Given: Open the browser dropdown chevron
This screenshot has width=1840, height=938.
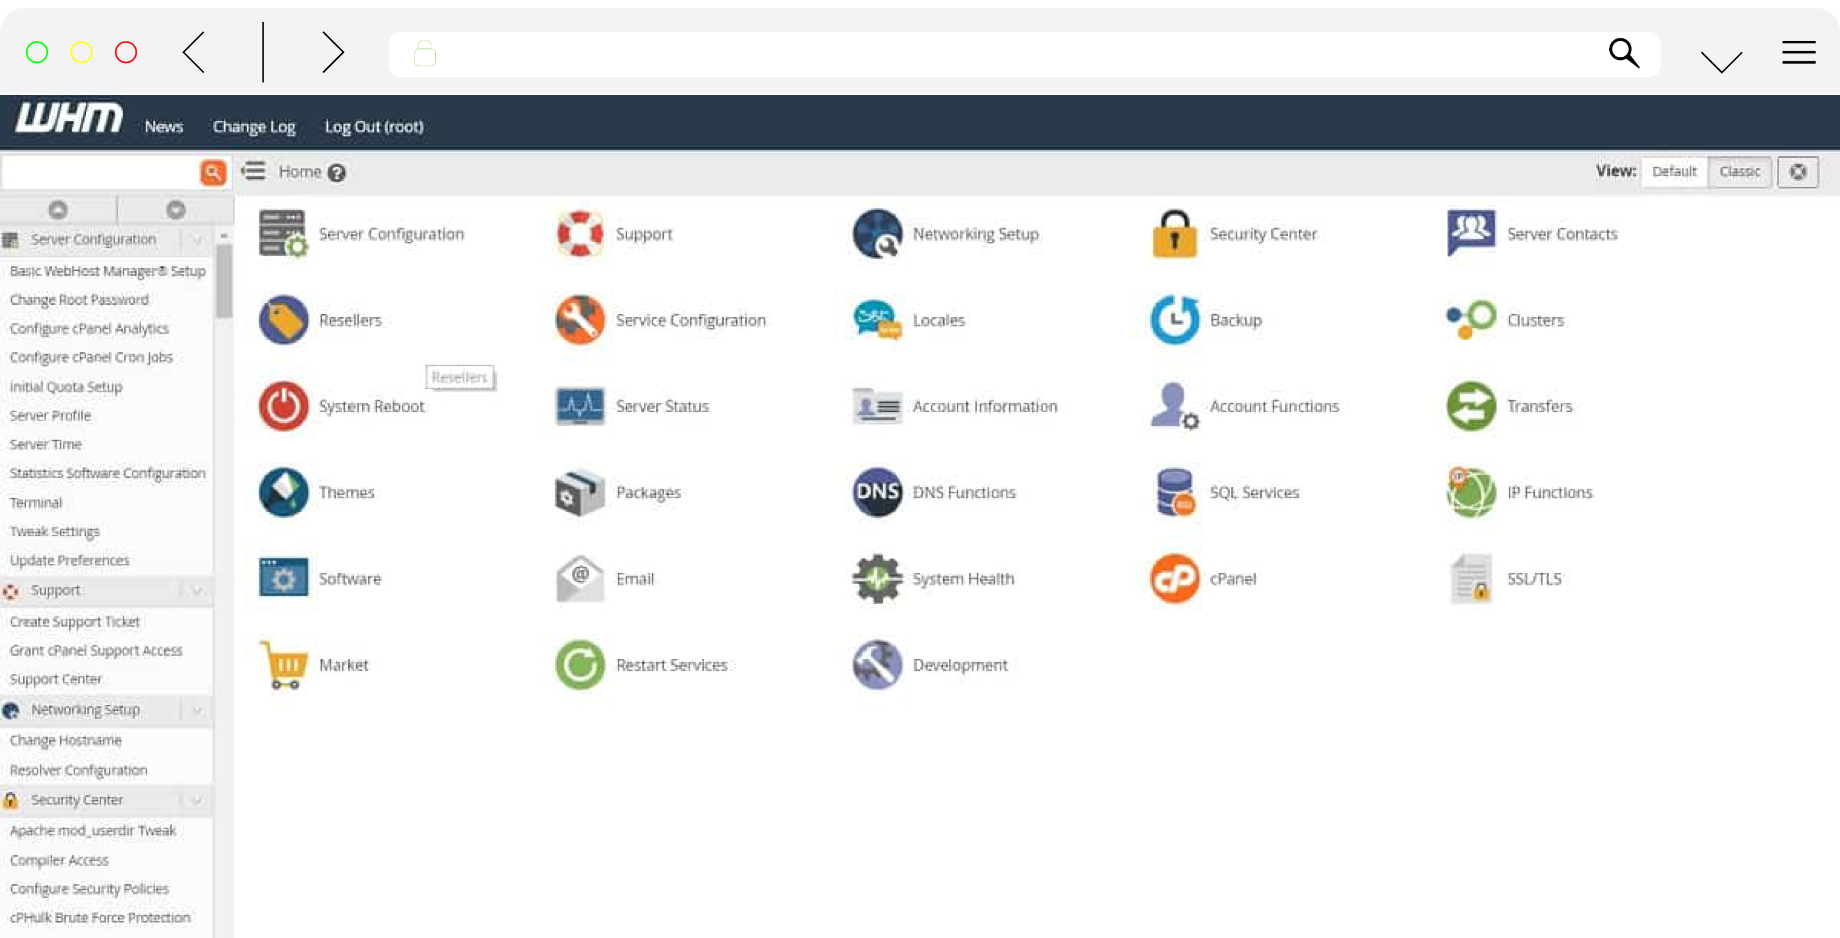Looking at the screenshot, I should tap(1721, 61).
